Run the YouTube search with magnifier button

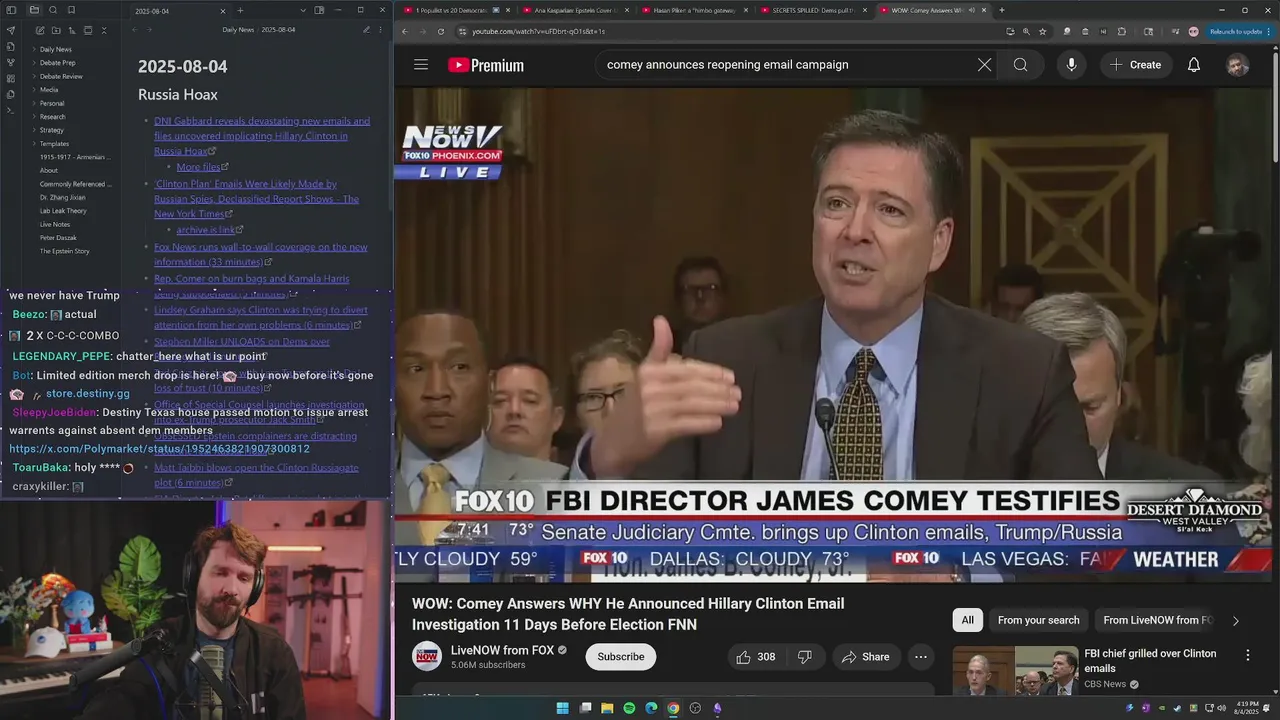pos(1020,65)
